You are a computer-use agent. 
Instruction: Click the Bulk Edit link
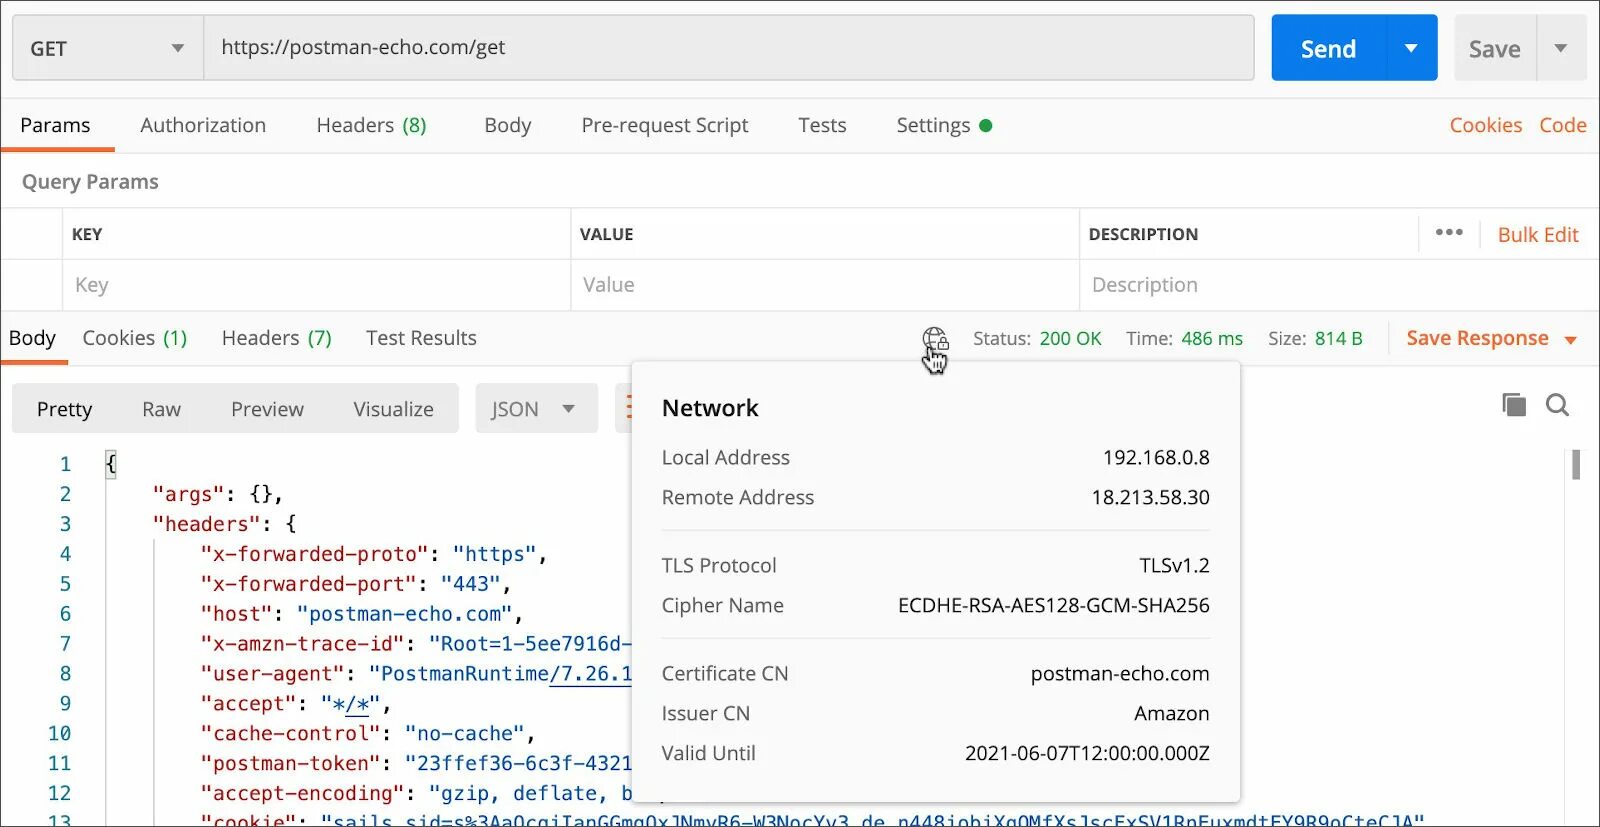point(1538,235)
